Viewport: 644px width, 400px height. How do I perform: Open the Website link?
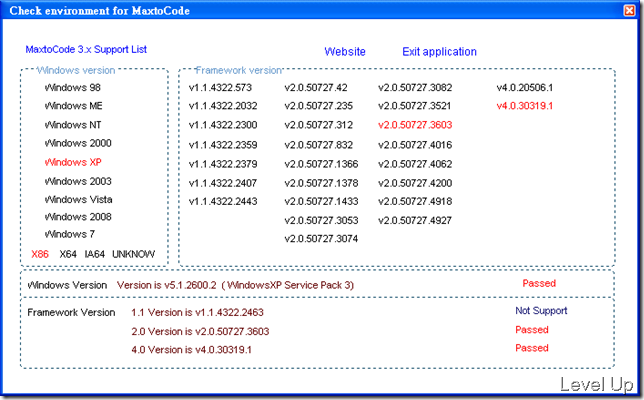(x=345, y=52)
